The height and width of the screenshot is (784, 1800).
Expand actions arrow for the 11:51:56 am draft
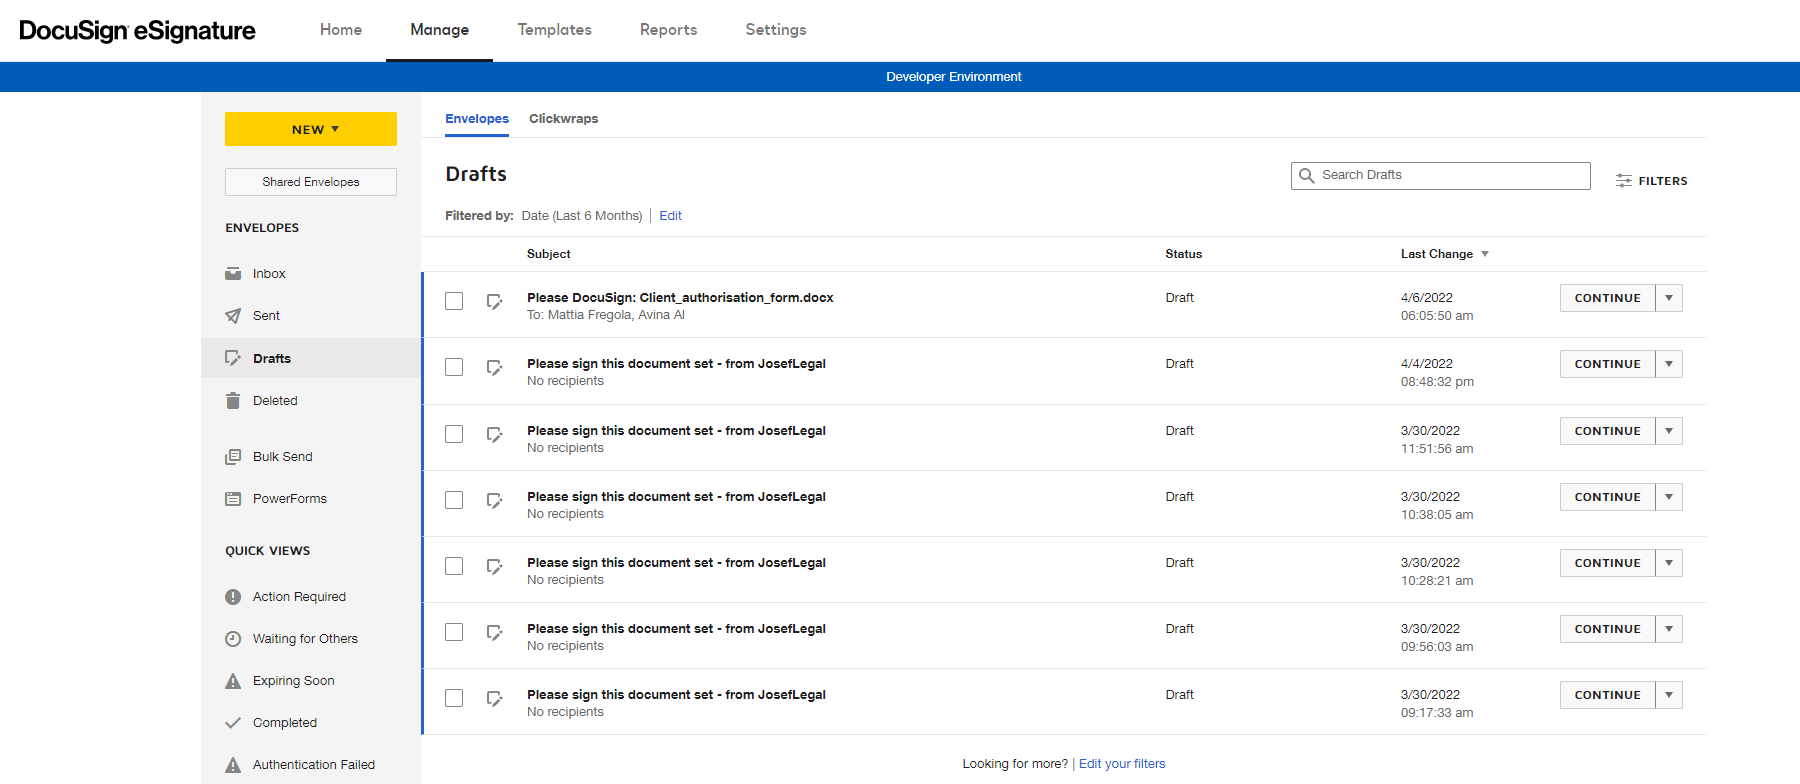pos(1669,431)
